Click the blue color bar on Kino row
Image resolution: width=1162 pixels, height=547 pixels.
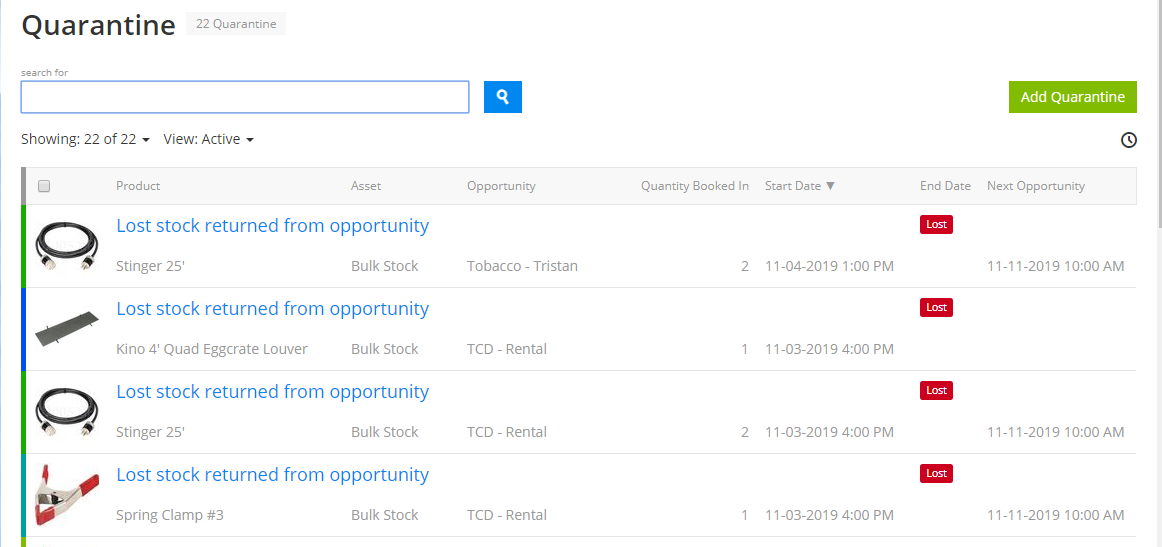click(x=23, y=329)
